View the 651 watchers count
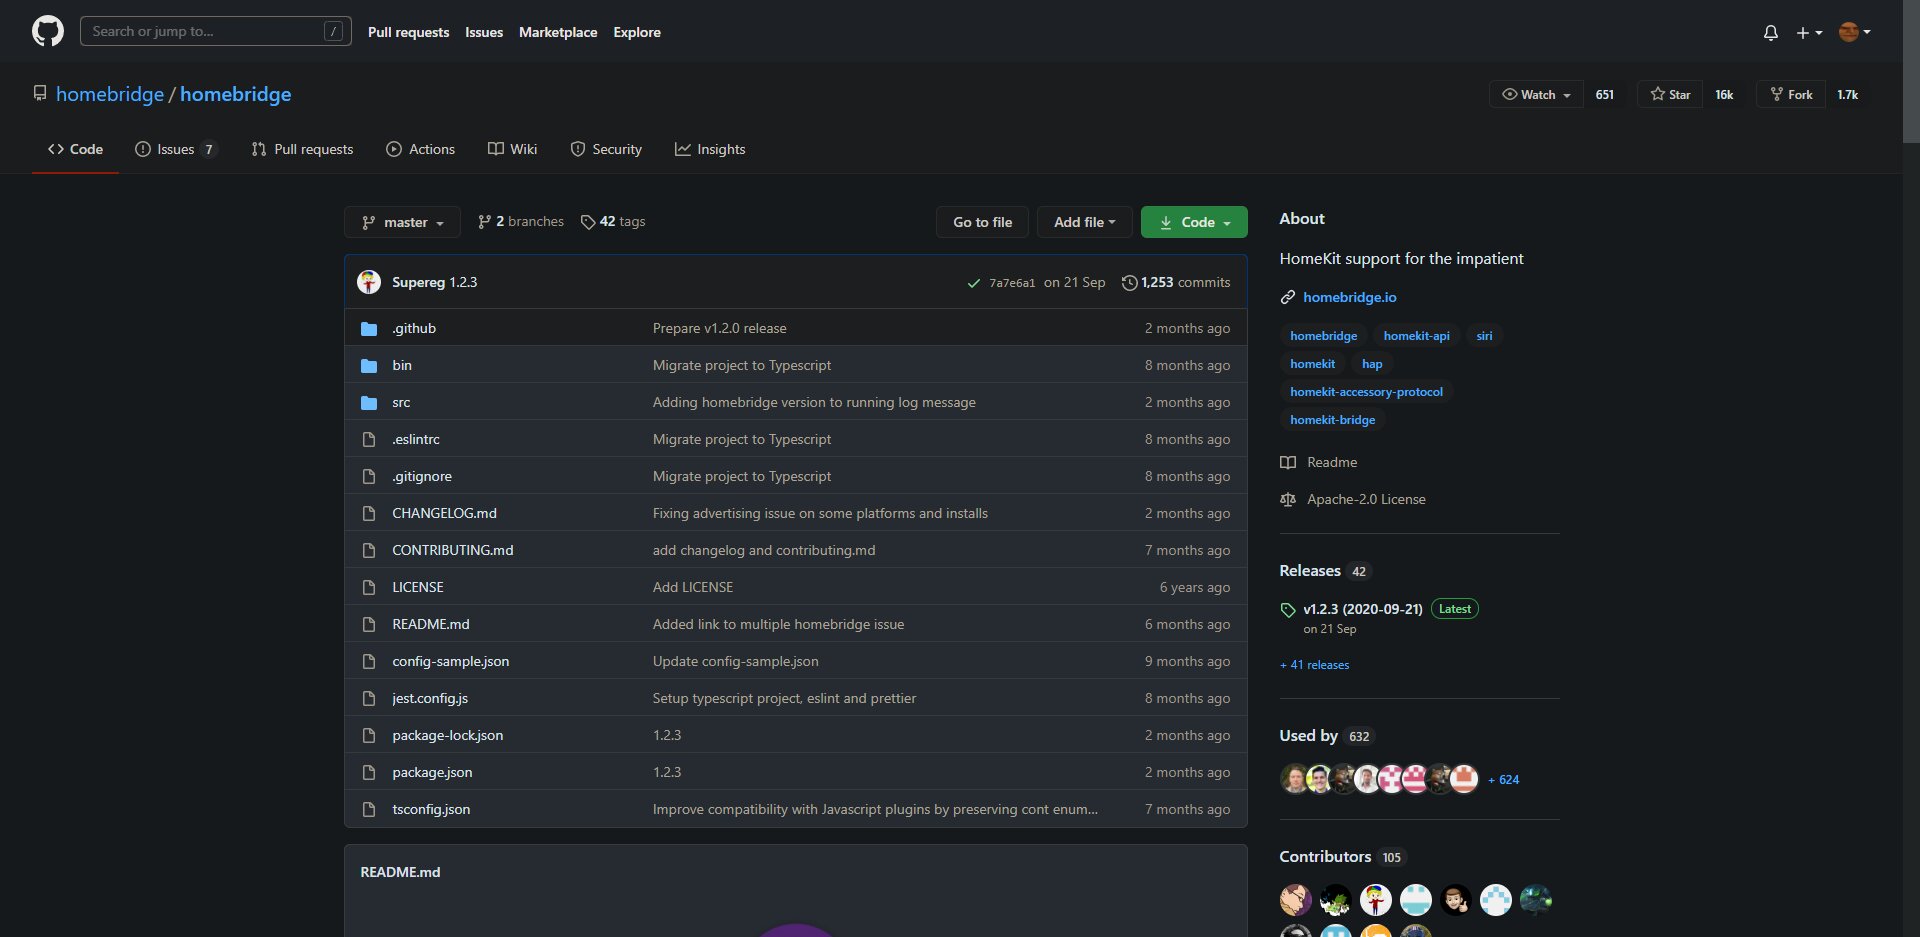The height and width of the screenshot is (937, 1920). [1605, 94]
